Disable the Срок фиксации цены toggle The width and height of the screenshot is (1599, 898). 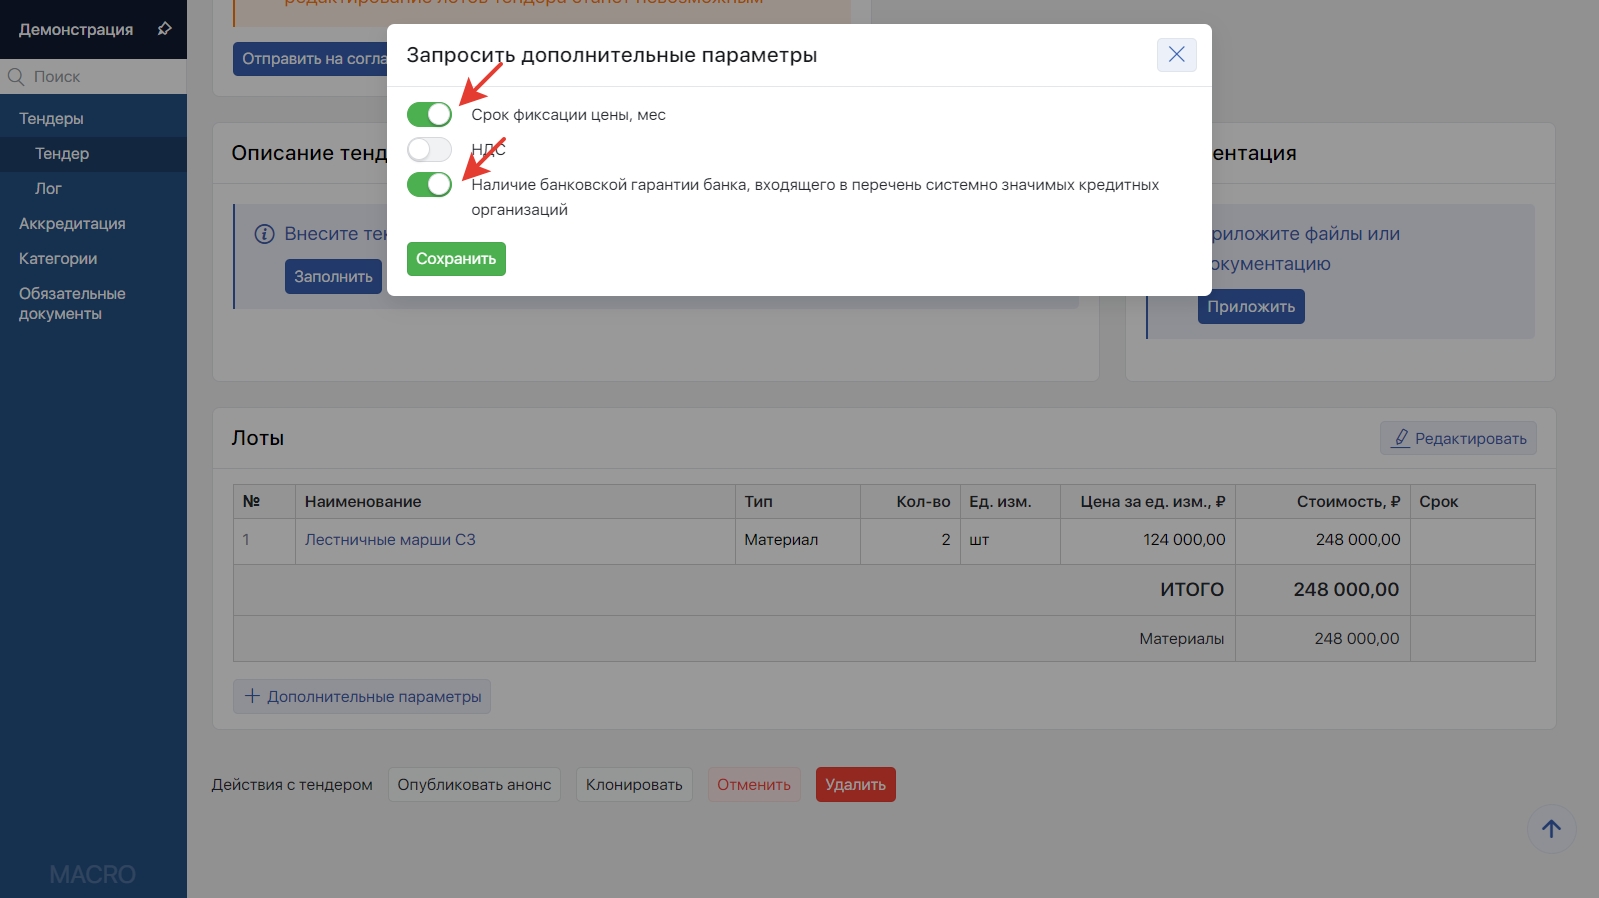click(429, 115)
